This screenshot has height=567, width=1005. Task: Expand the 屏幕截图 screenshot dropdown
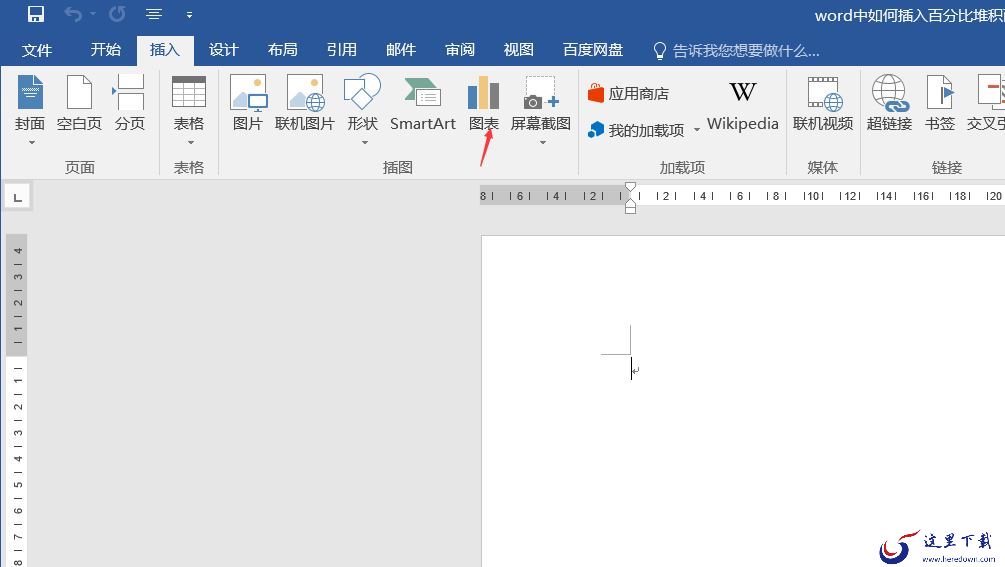tap(541, 142)
